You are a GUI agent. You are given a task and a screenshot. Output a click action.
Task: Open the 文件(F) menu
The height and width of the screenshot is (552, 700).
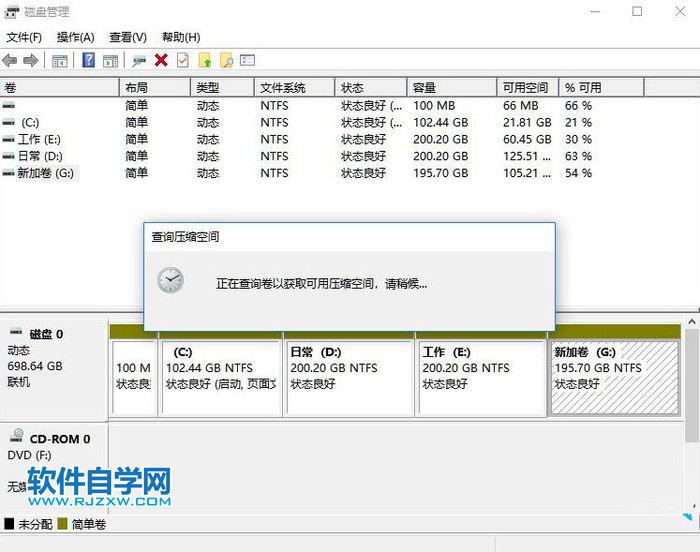[24, 37]
